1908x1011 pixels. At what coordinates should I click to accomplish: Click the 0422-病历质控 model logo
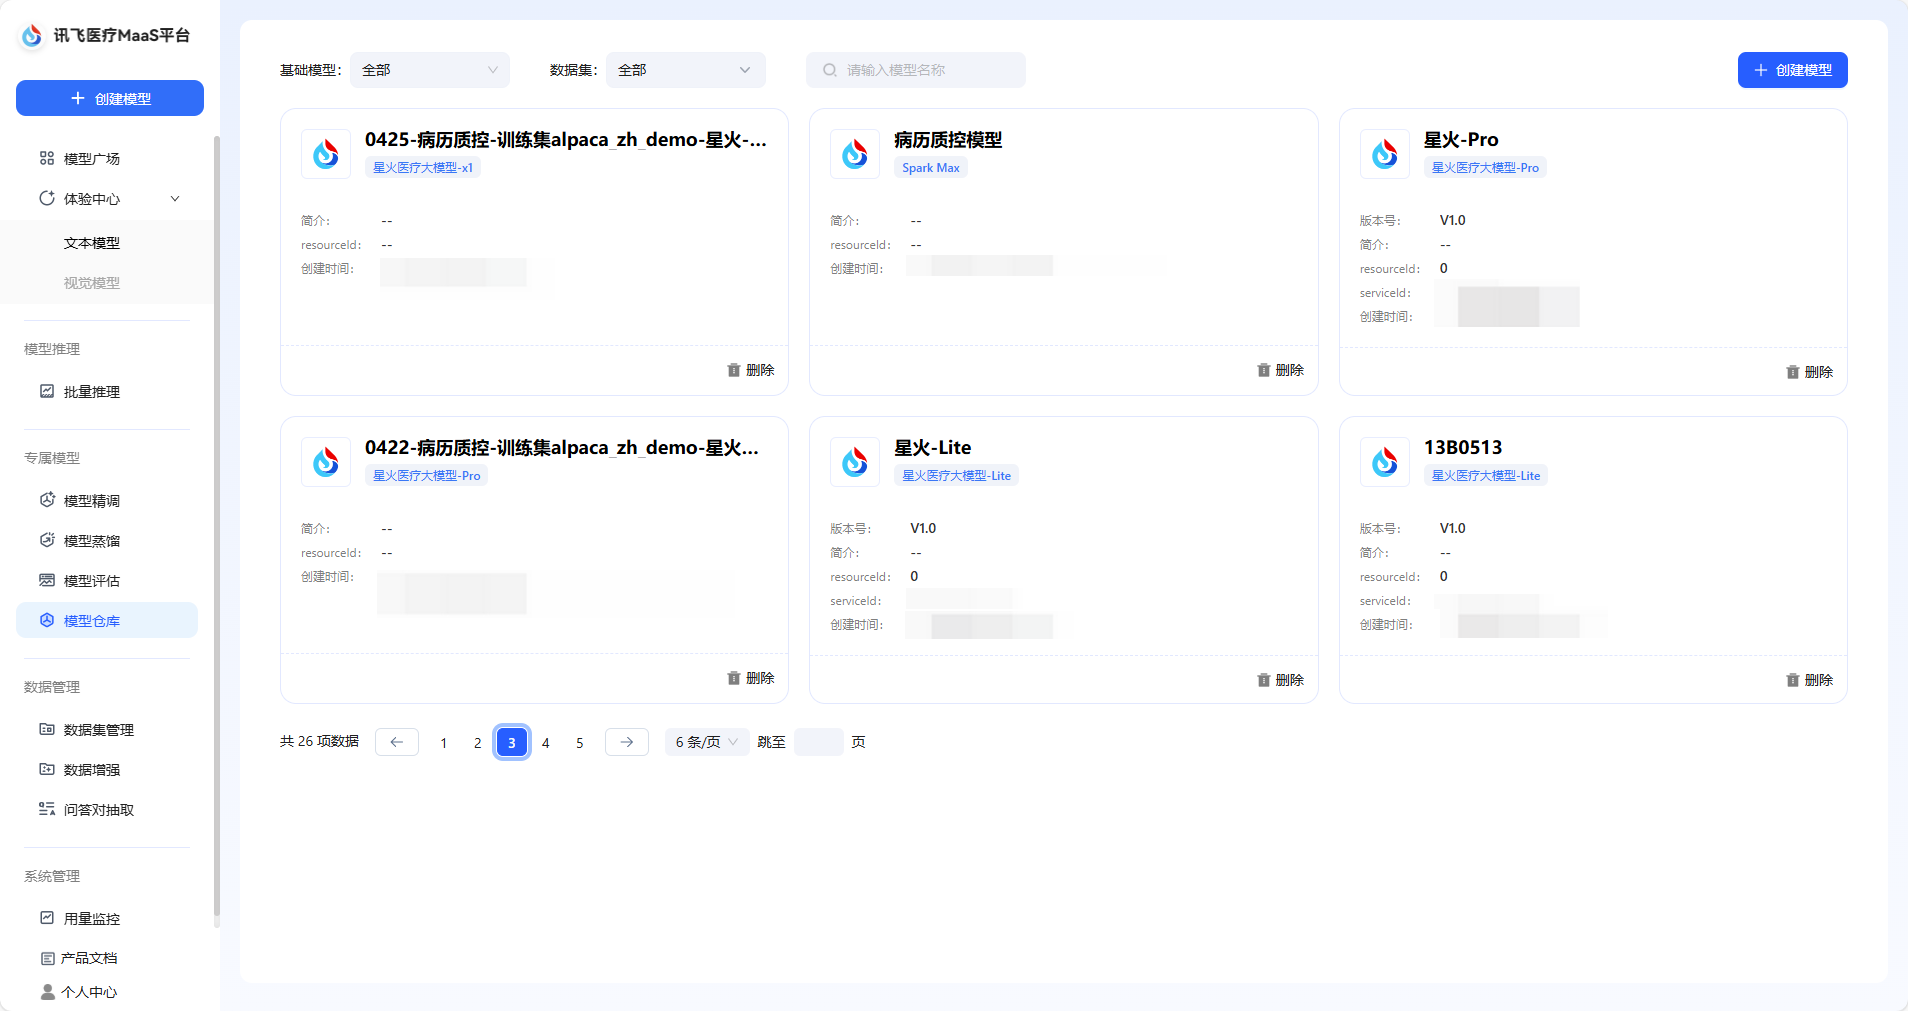[x=326, y=462]
